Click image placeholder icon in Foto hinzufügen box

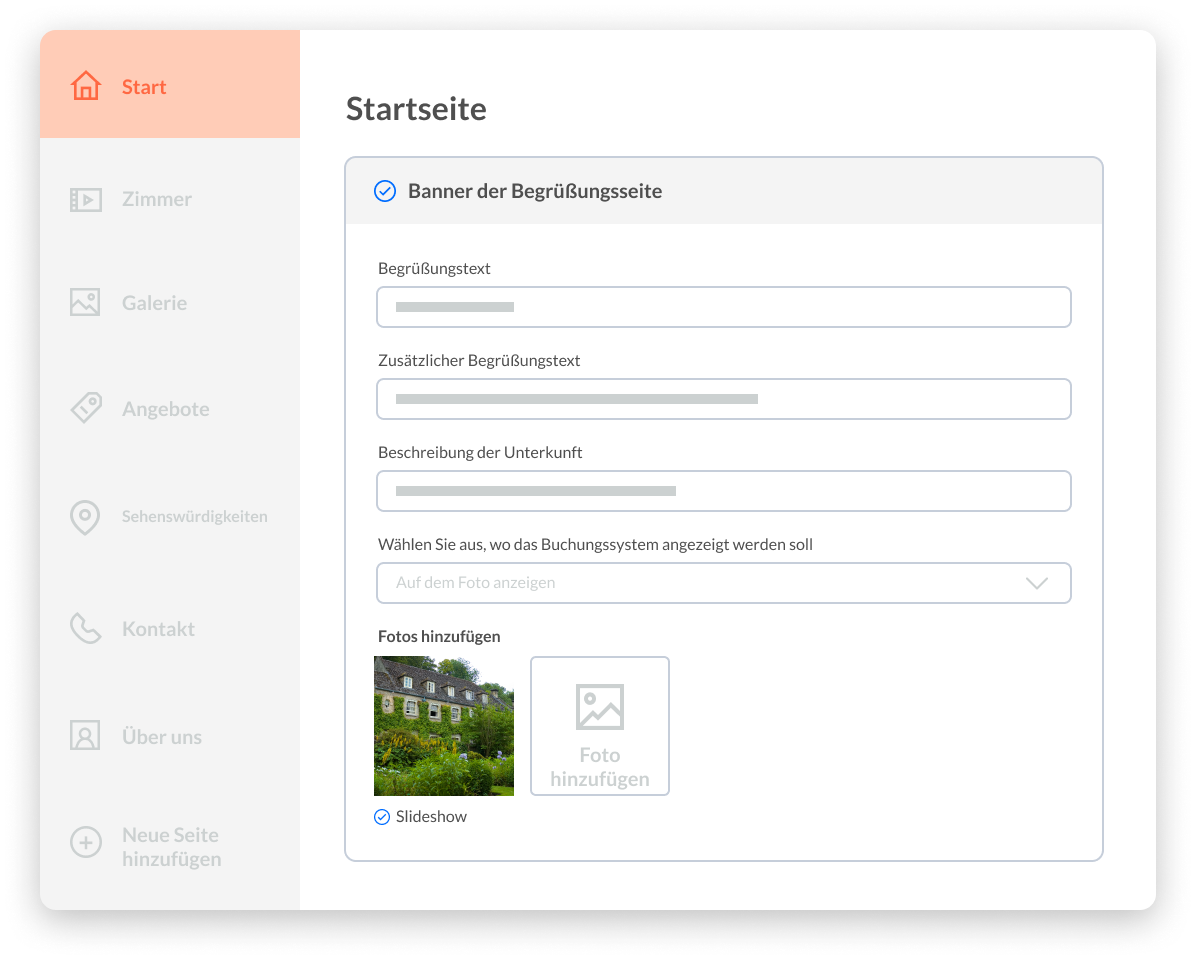pyautogui.click(x=600, y=707)
